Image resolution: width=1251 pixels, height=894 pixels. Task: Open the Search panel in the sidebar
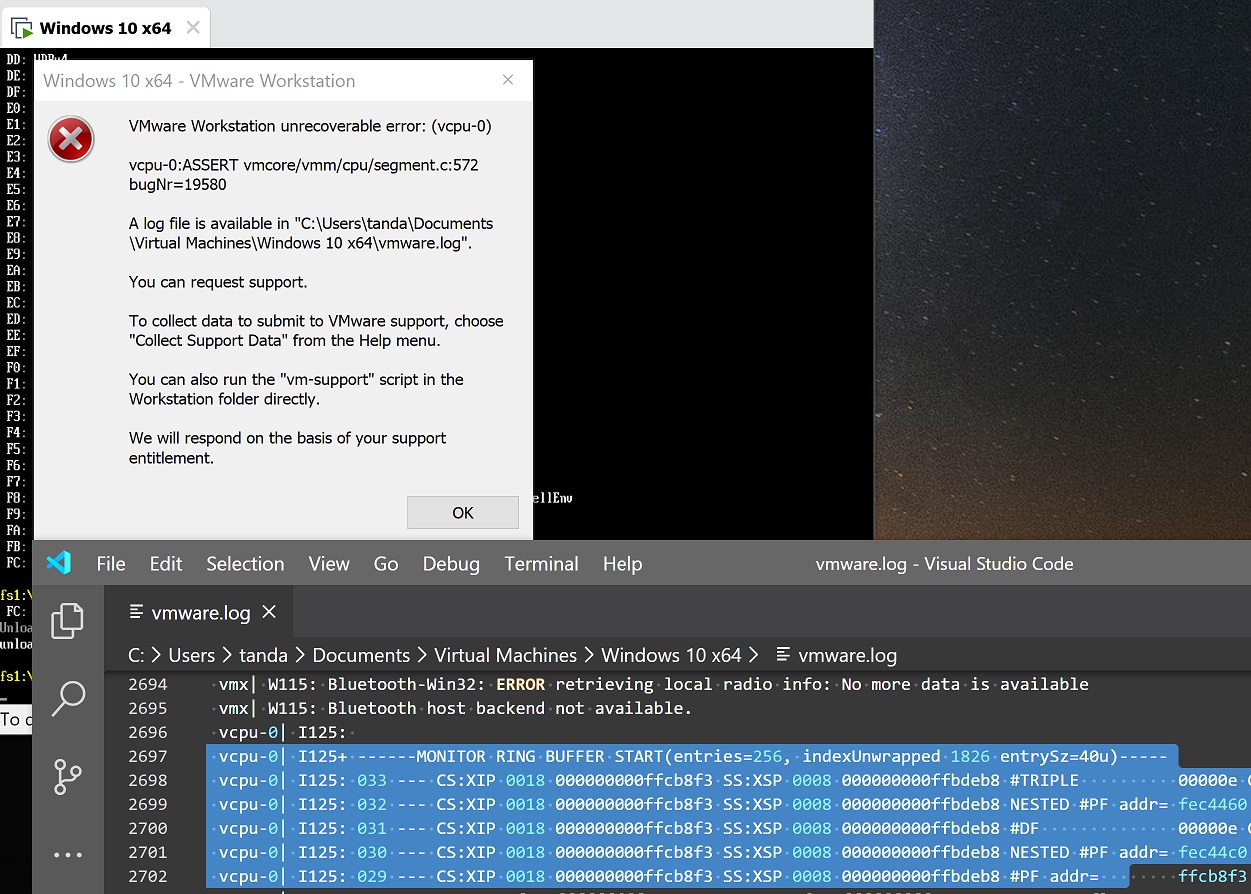[x=67, y=699]
